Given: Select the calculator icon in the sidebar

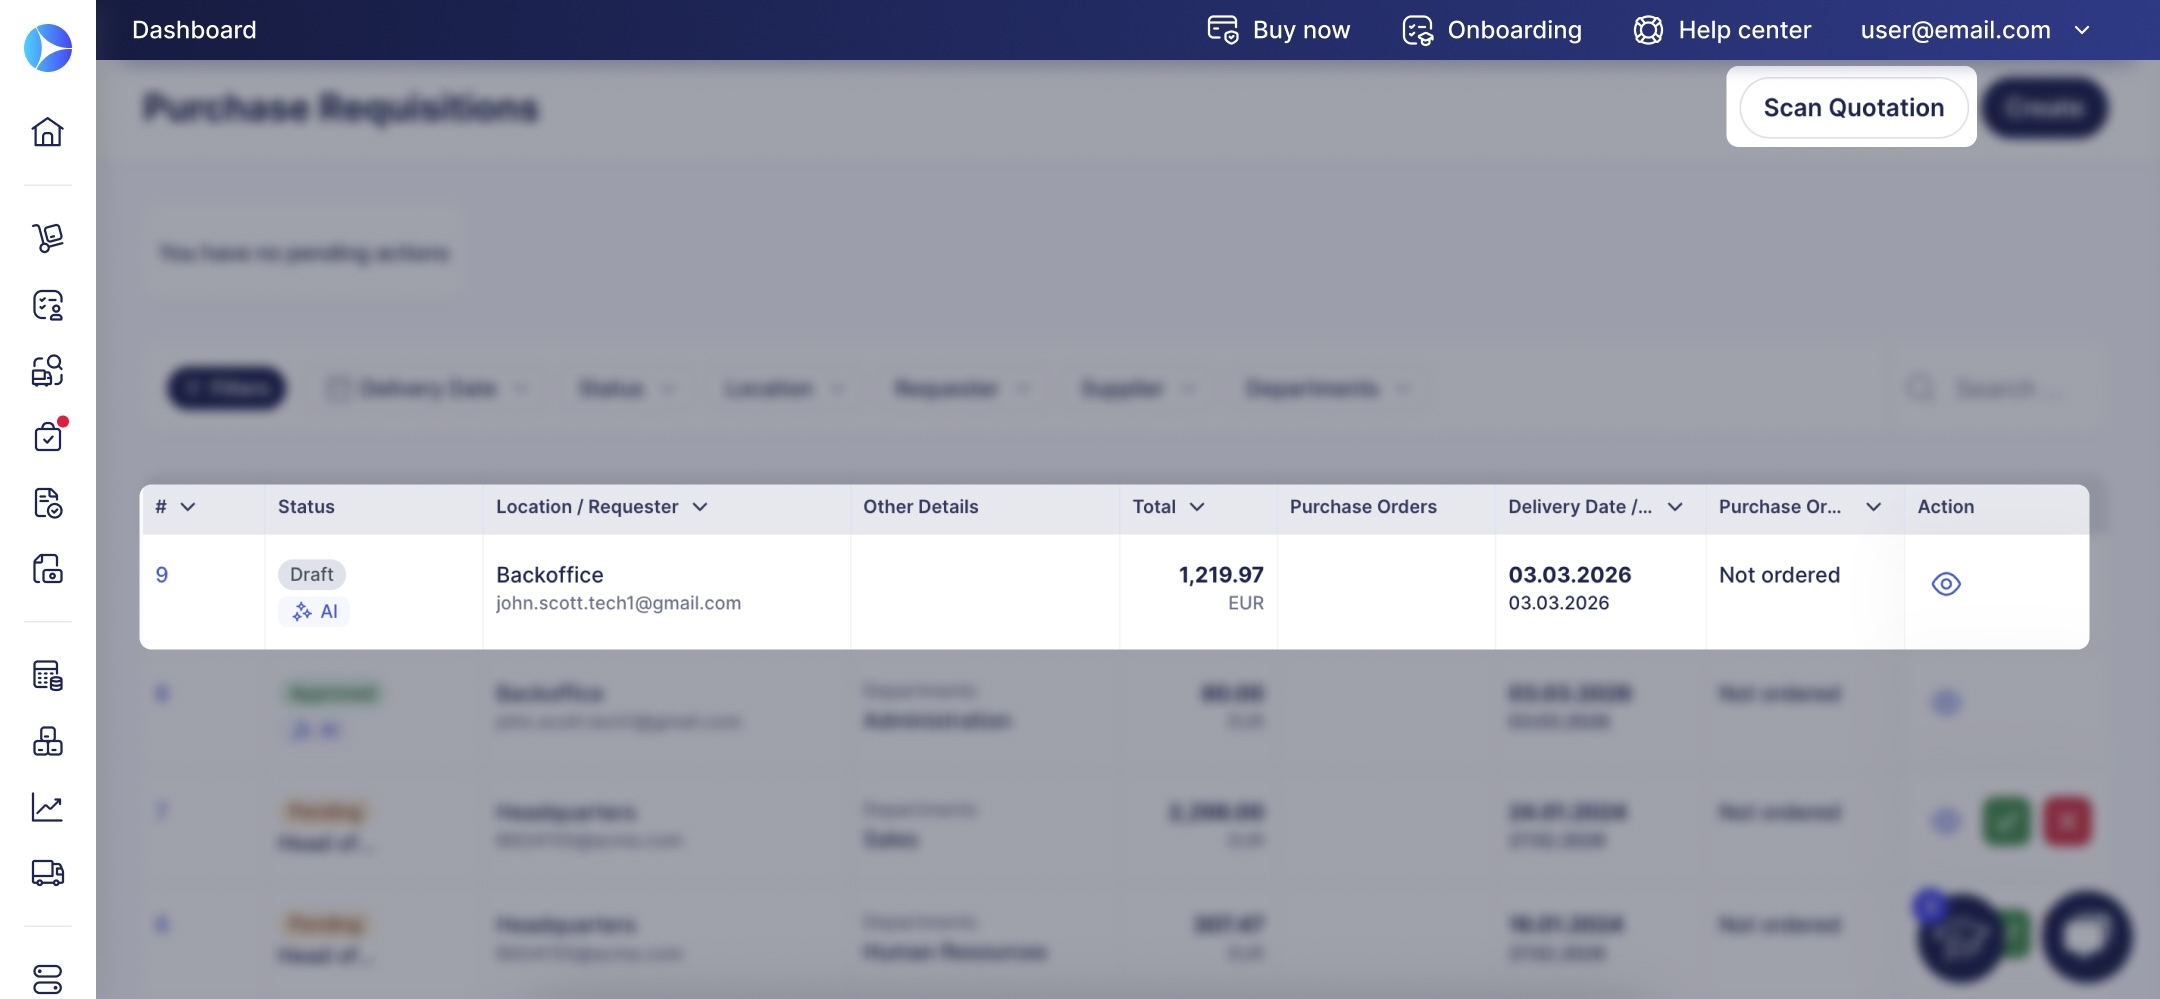Looking at the screenshot, I should (47, 676).
